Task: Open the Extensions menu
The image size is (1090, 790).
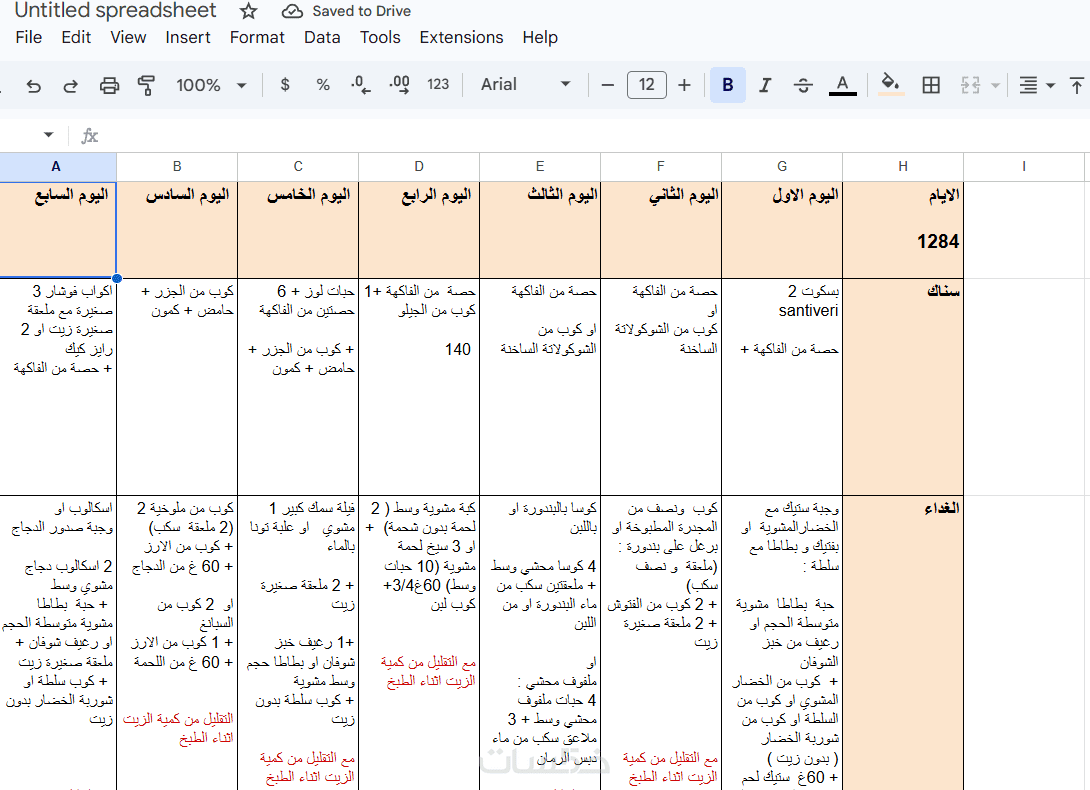Action: click(461, 38)
